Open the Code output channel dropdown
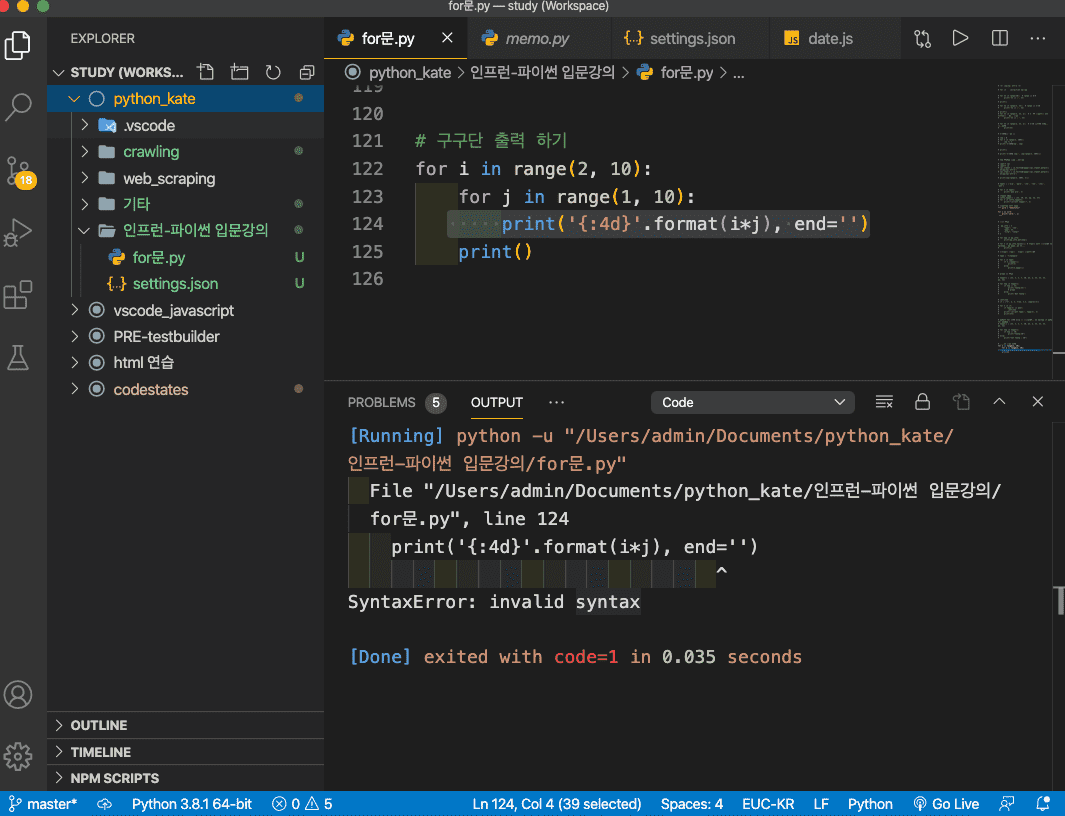The width and height of the screenshot is (1065, 816). point(752,402)
